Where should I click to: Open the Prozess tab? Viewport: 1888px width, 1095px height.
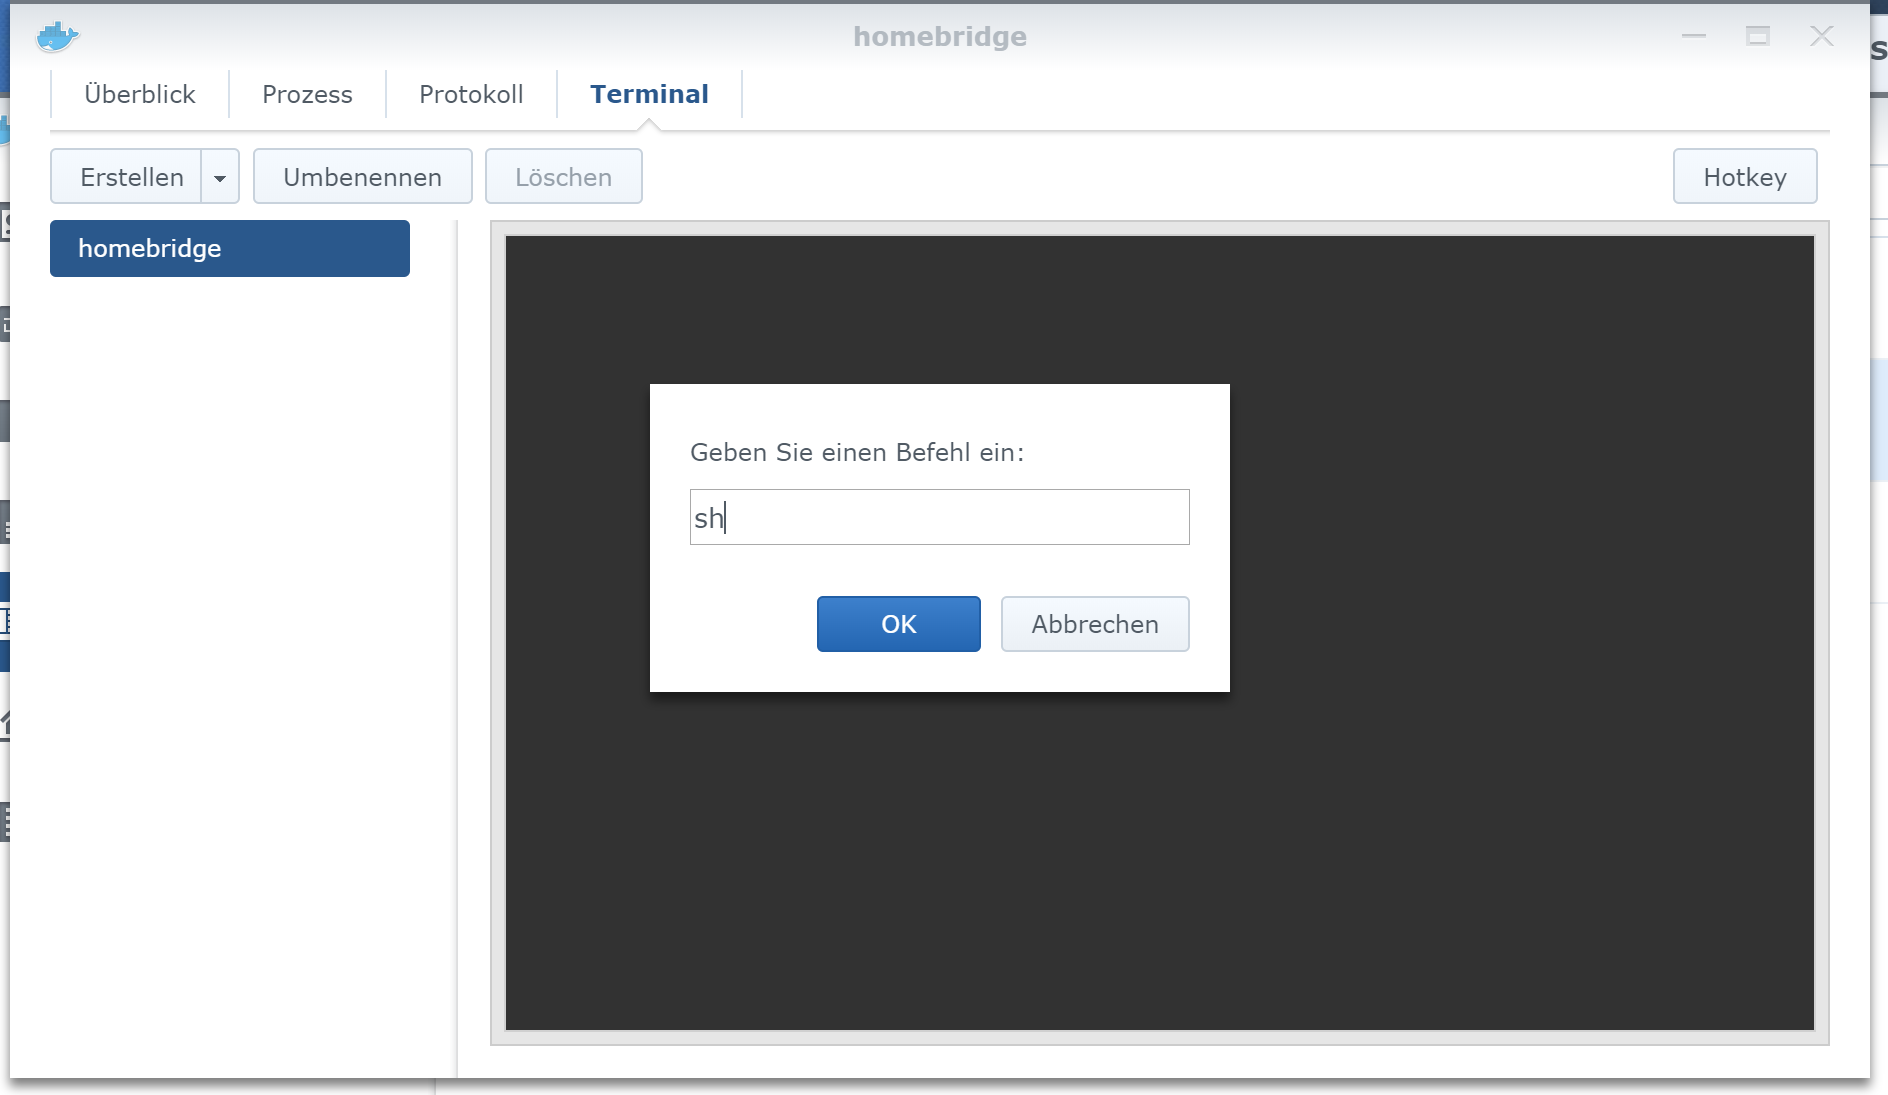pos(307,94)
